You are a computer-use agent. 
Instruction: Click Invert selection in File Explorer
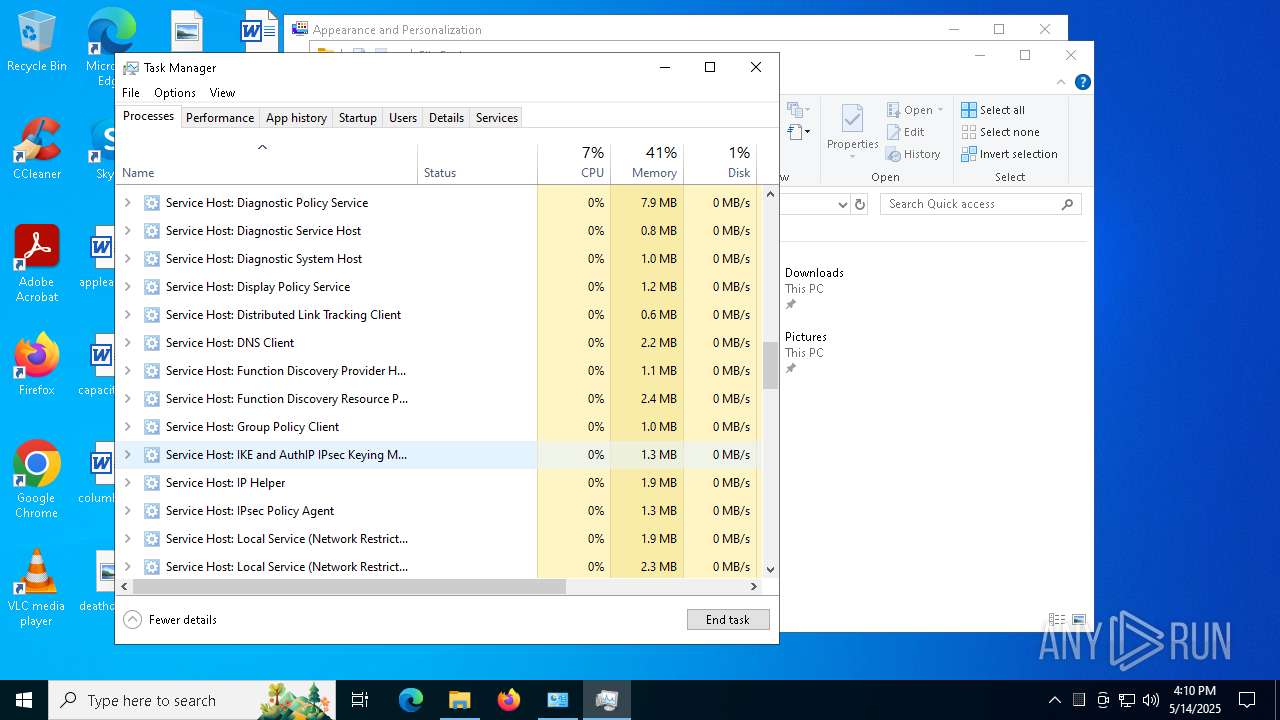(x=1010, y=154)
